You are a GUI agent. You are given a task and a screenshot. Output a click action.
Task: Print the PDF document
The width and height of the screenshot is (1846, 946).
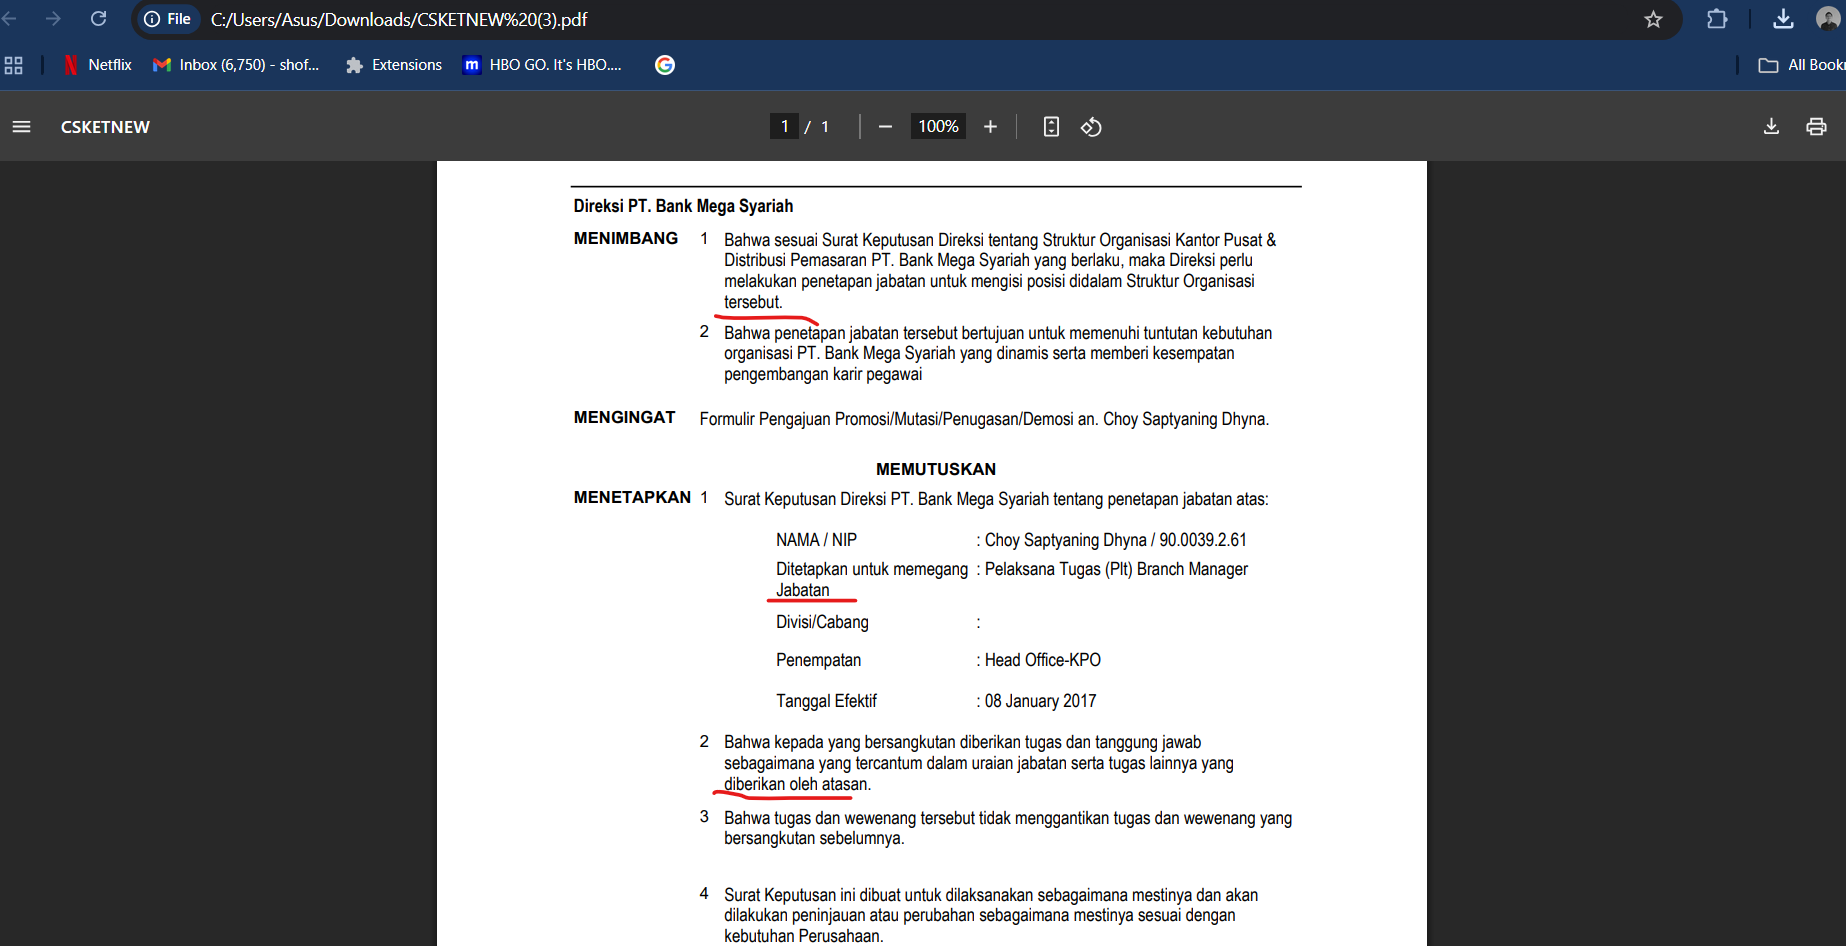pyautogui.click(x=1816, y=127)
